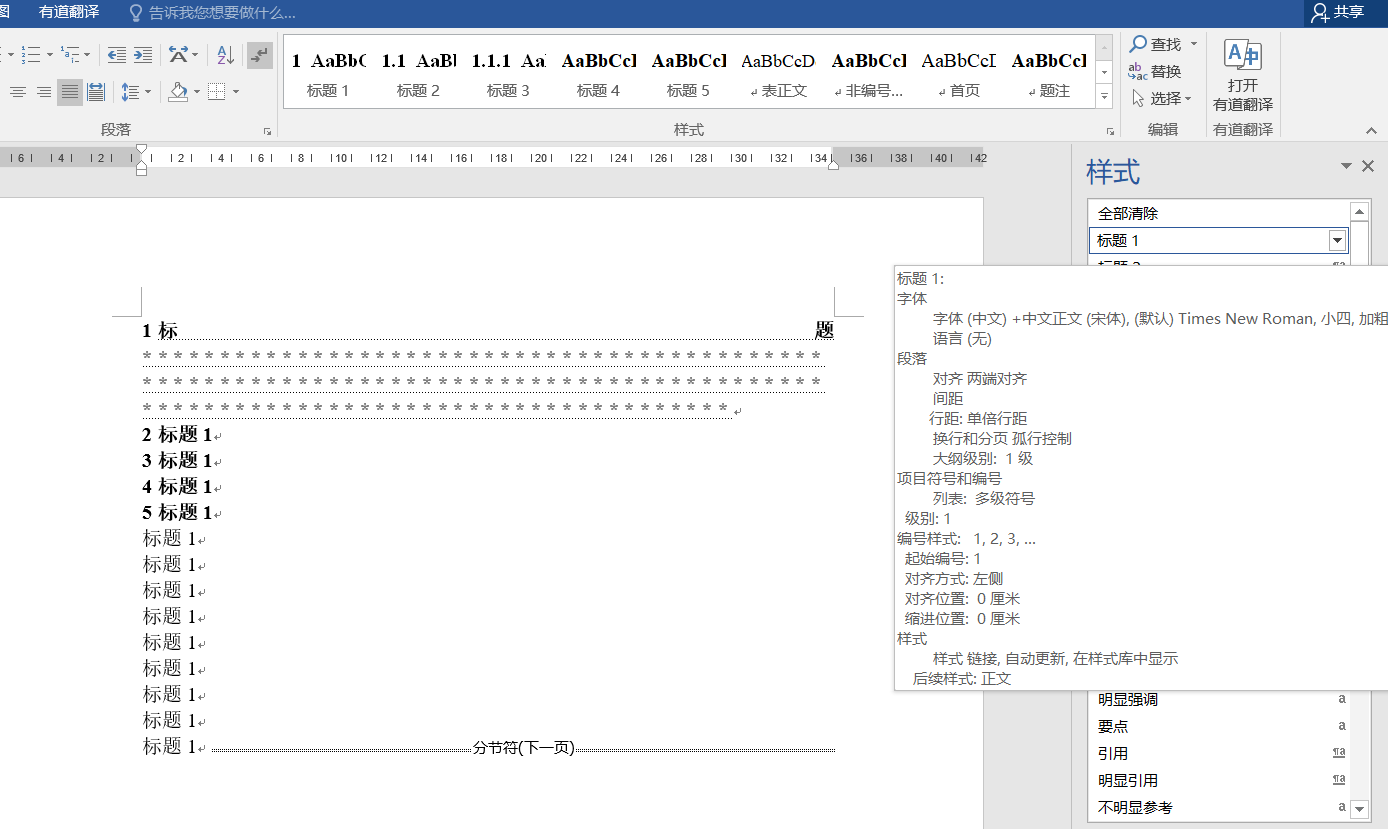The width and height of the screenshot is (1388, 829).
Task: Click 全部清除 in Styles pane
Action: tap(1218, 213)
